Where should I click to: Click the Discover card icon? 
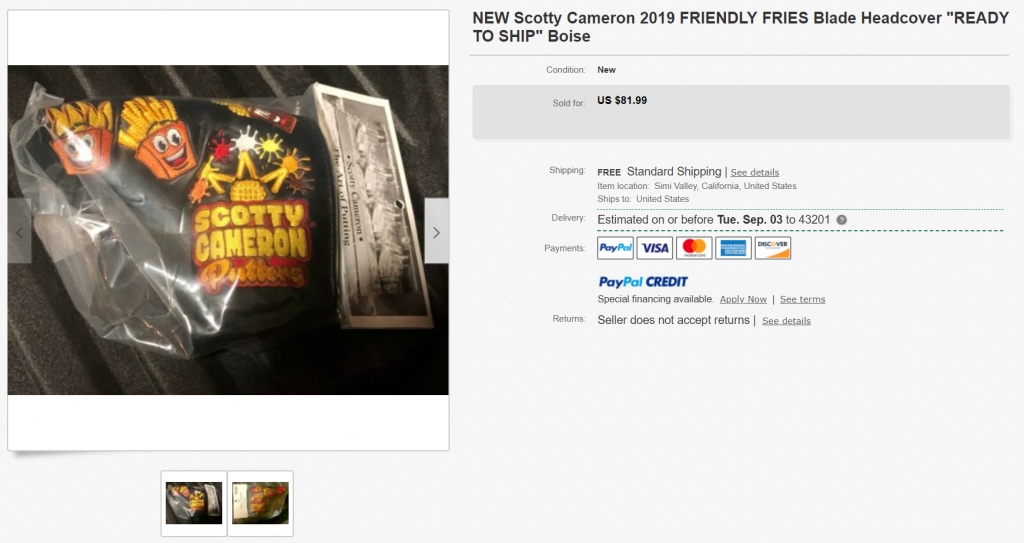773,248
